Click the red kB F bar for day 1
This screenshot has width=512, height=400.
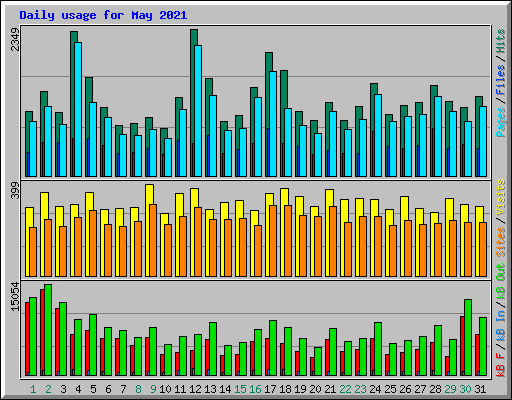pyautogui.click(x=27, y=339)
